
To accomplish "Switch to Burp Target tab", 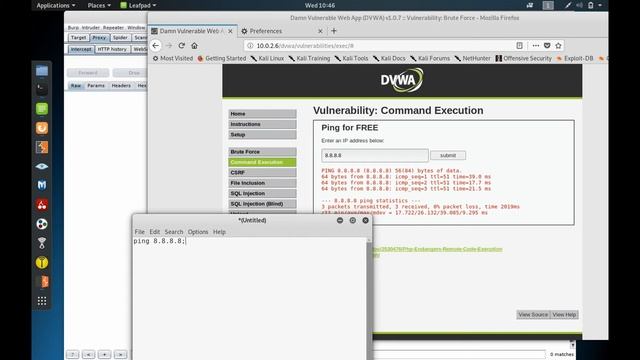I will coord(78,38).
